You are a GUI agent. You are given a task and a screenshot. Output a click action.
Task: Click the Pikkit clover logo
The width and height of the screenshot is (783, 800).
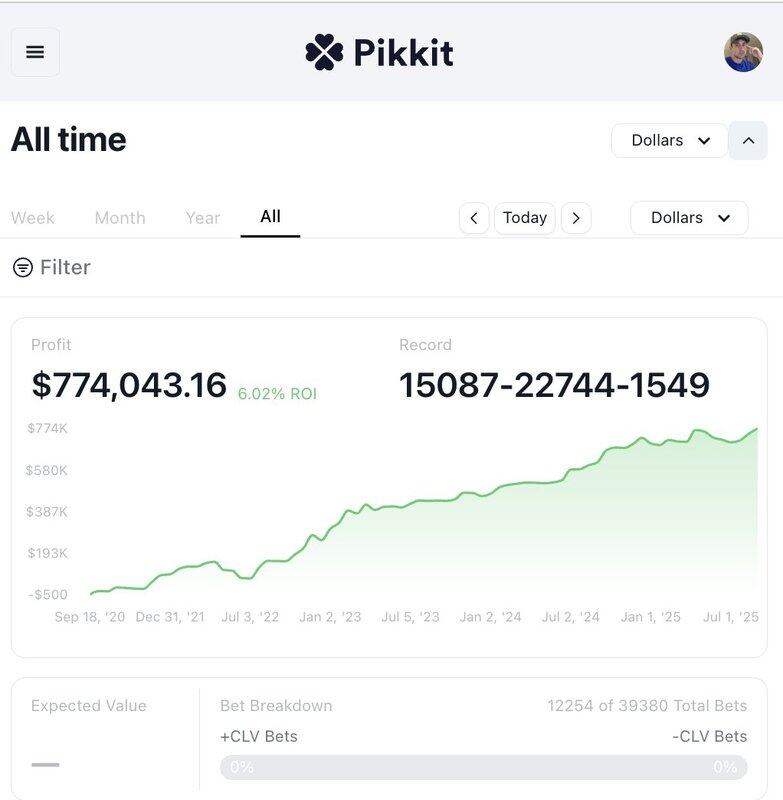pyautogui.click(x=324, y=52)
